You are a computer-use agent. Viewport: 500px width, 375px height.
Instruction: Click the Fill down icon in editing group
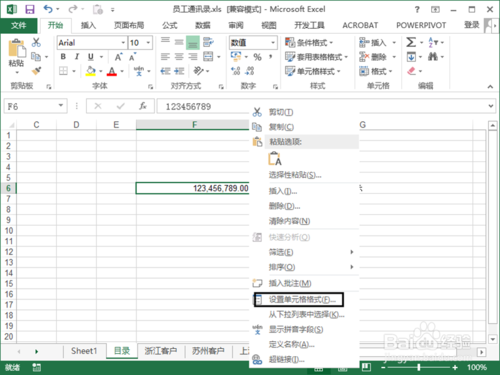[x=411, y=57]
